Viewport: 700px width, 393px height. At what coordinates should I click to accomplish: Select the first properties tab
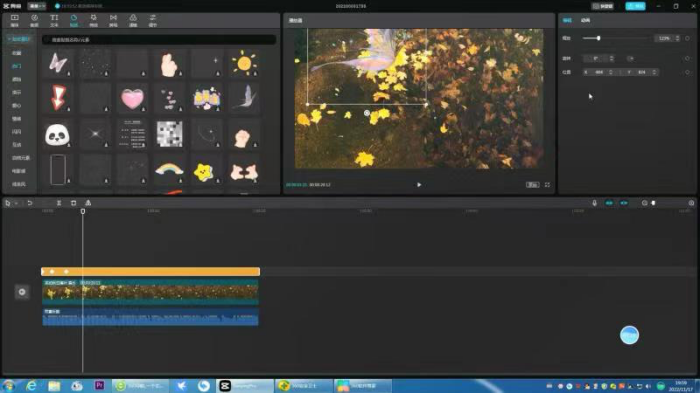(567, 20)
